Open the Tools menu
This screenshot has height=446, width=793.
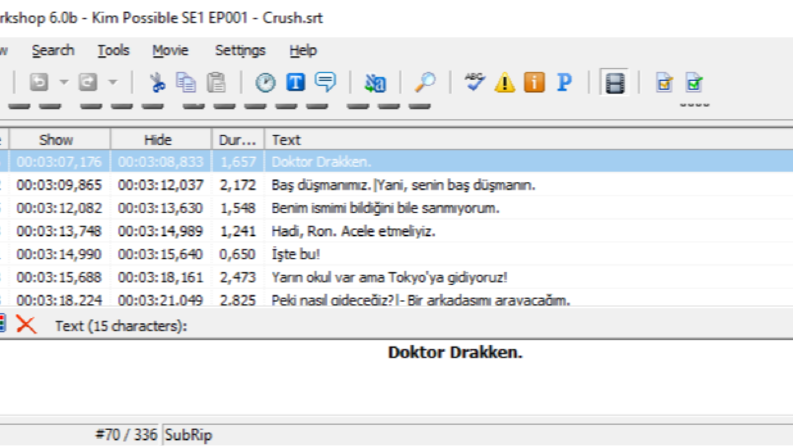click(x=113, y=51)
